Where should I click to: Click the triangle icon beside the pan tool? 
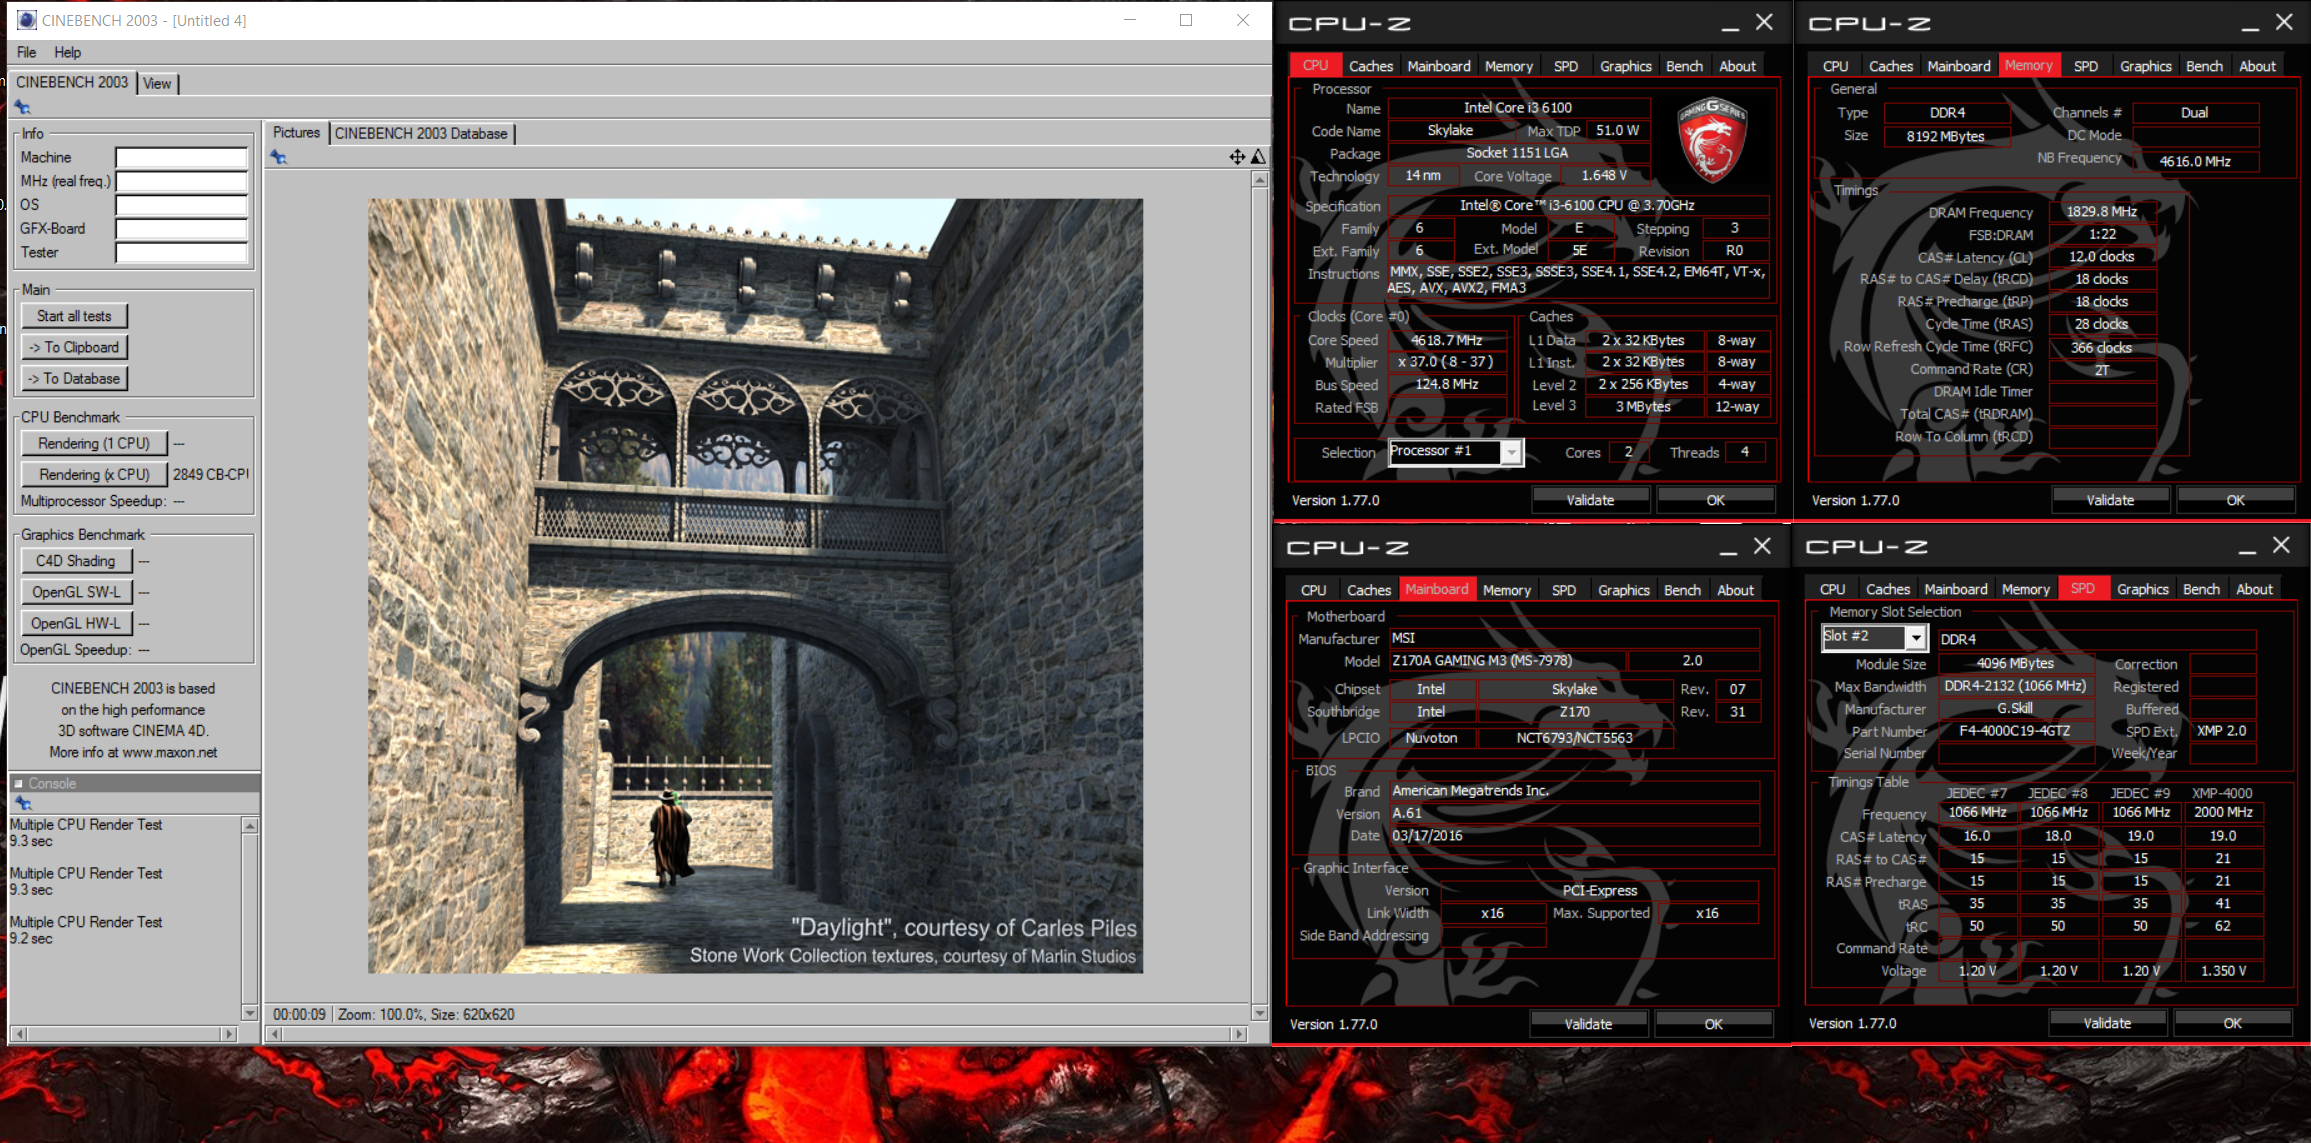click(x=1258, y=156)
